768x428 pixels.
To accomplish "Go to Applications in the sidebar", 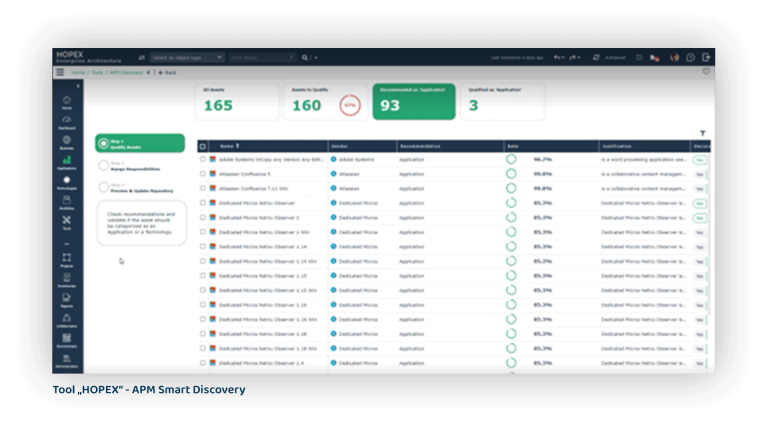I will (67, 160).
